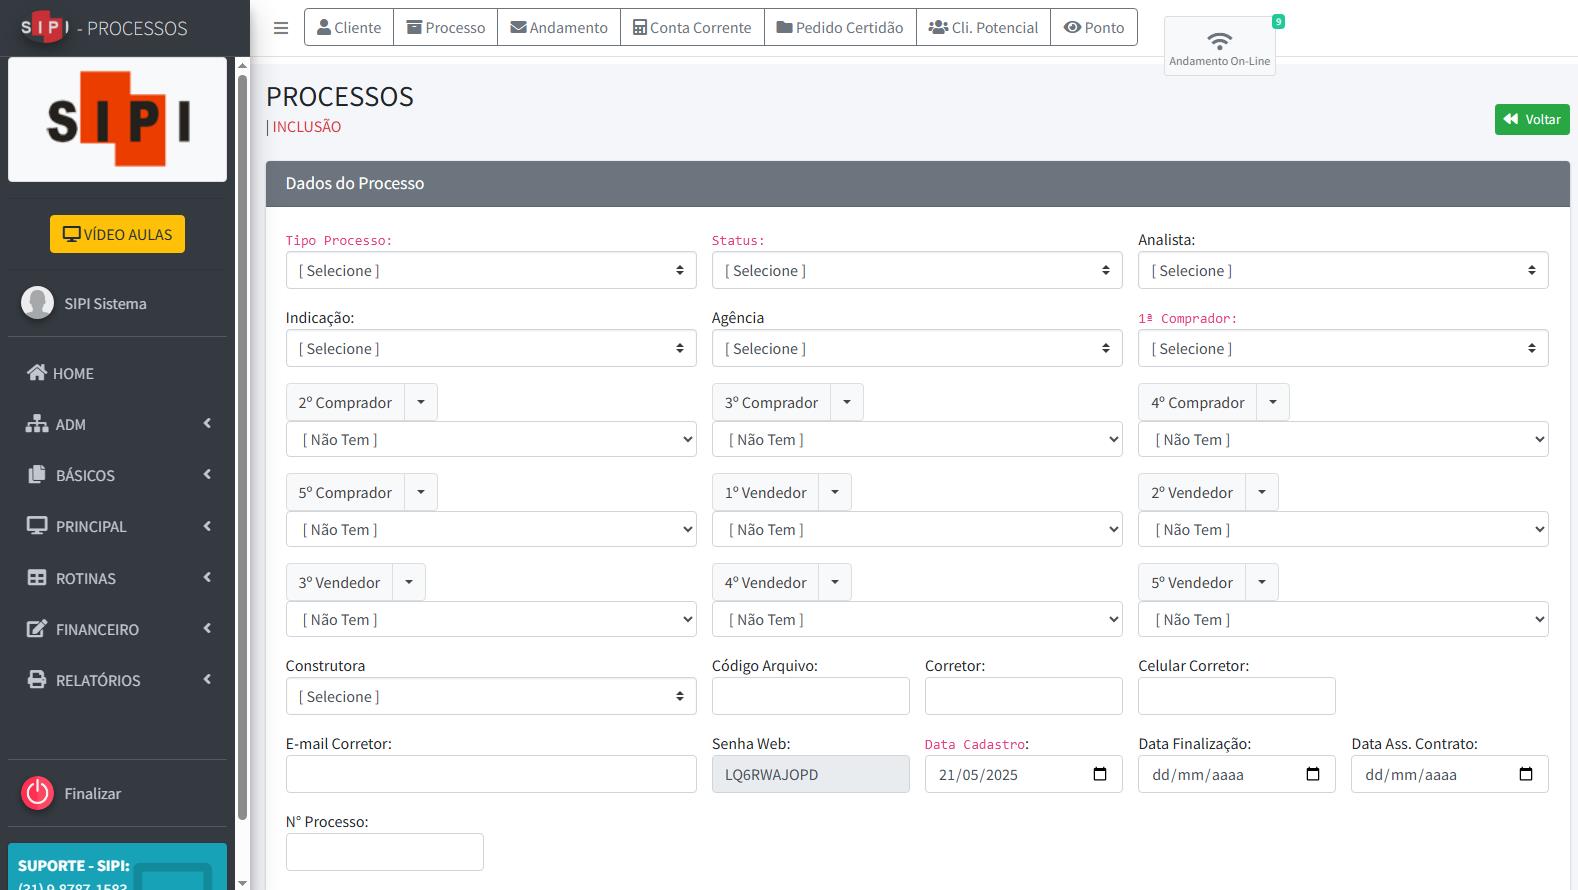Open the arrow next to 2º Comprador
1578x890 pixels.
coord(421,402)
